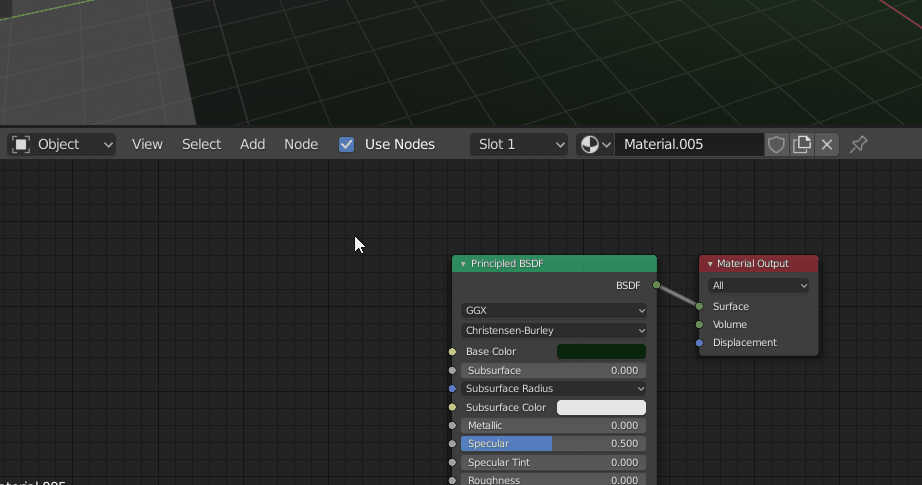Adjust the Subsurface value field
Image resolution: width=922 pixels, height=485 pixels.
click(553, 370)
